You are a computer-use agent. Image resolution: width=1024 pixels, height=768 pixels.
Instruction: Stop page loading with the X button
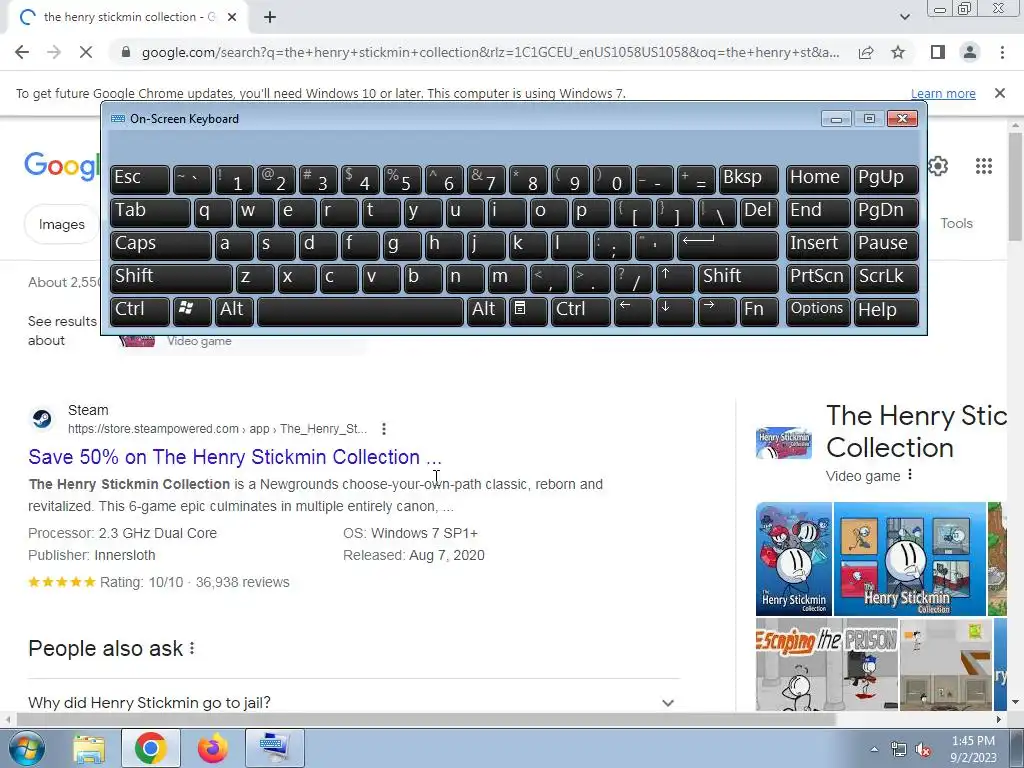click(x=86, y=52)
